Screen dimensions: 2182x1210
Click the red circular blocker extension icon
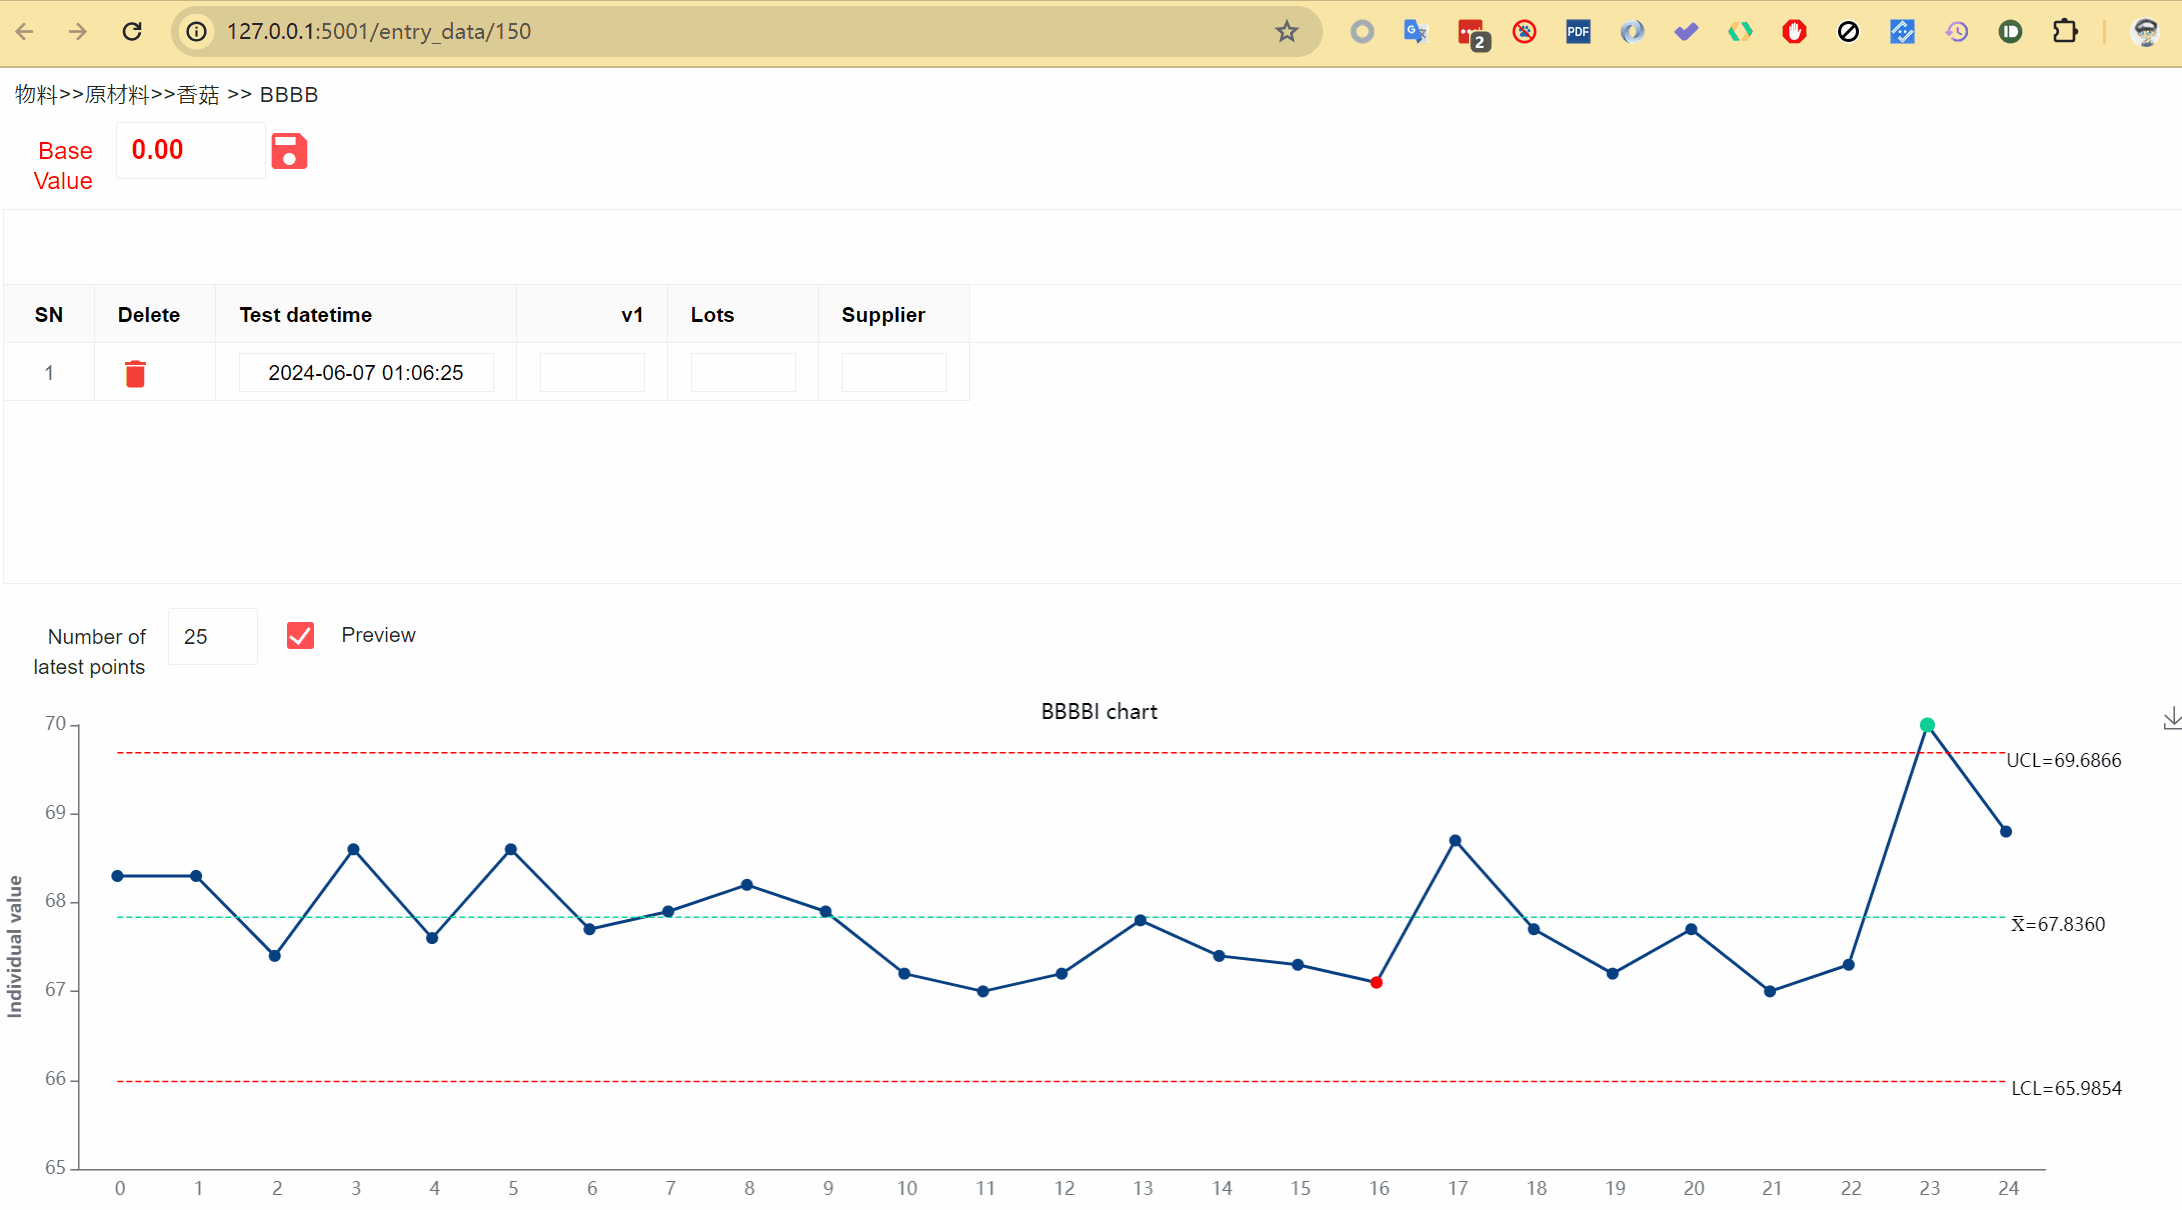coord(1524,32)
